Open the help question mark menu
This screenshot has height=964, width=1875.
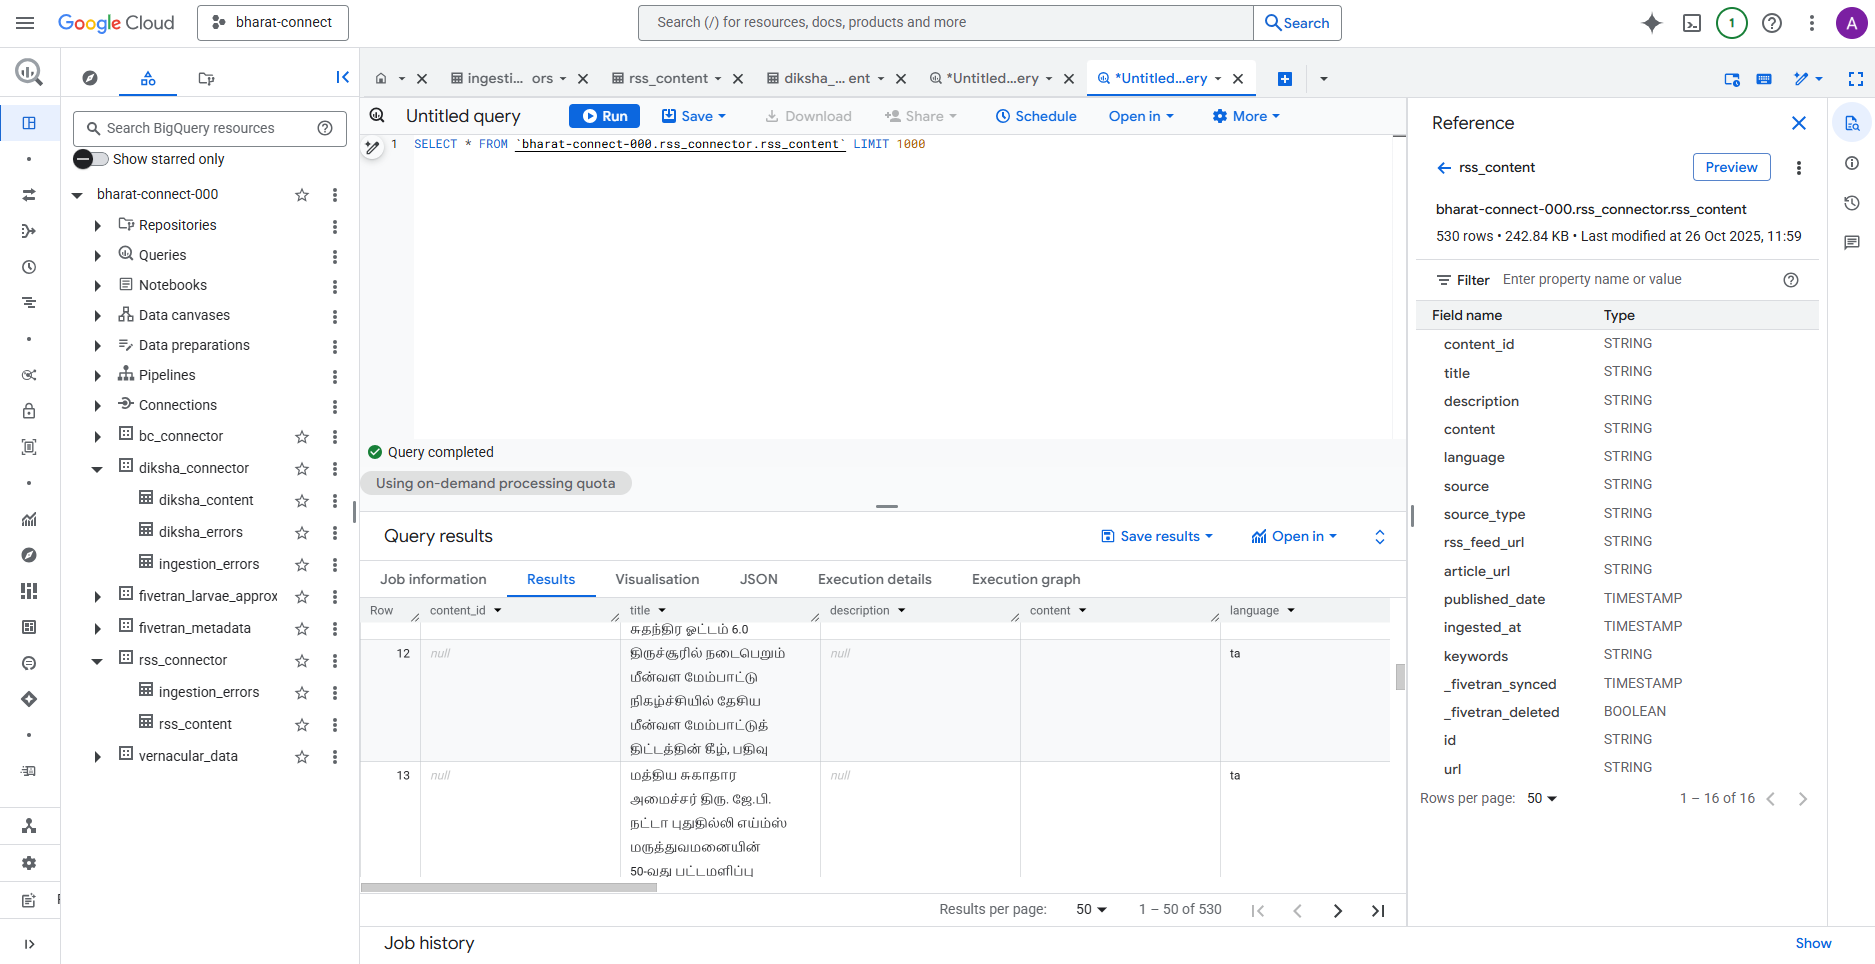[x=1772, y=23]
